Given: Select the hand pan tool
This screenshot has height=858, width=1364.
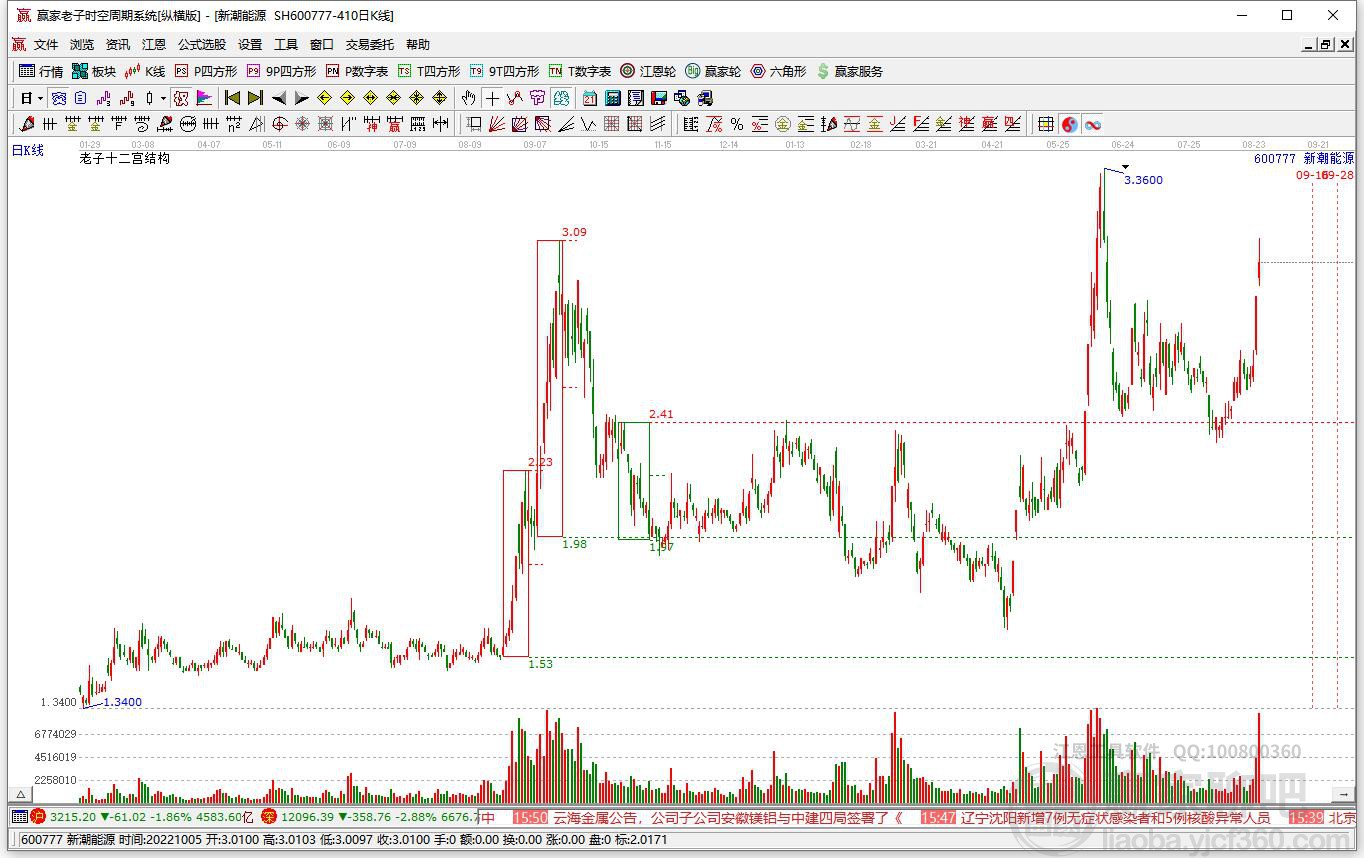Looking at the screenshot, I should tap(468, 98).
